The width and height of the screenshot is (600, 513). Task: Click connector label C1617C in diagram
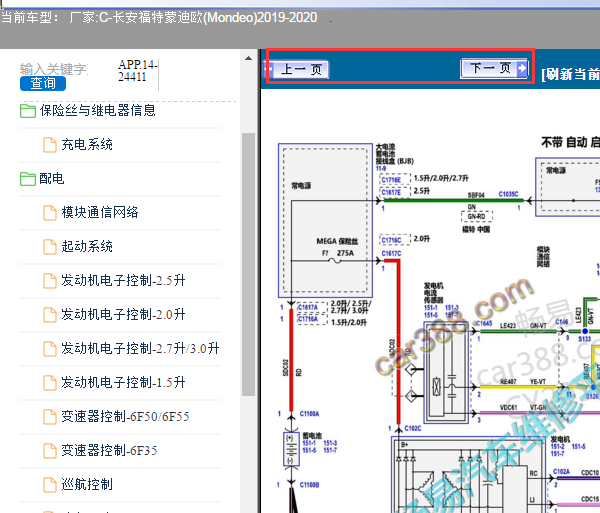(391, 254)
